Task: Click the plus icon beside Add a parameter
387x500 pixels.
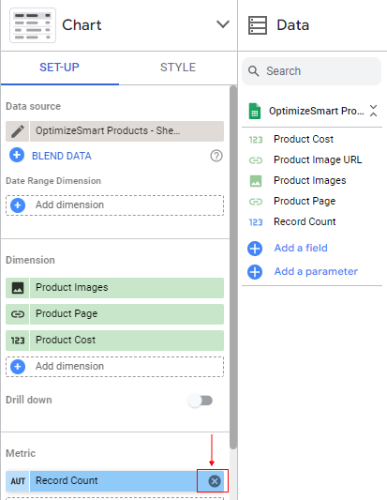Action: pos(255,272)
